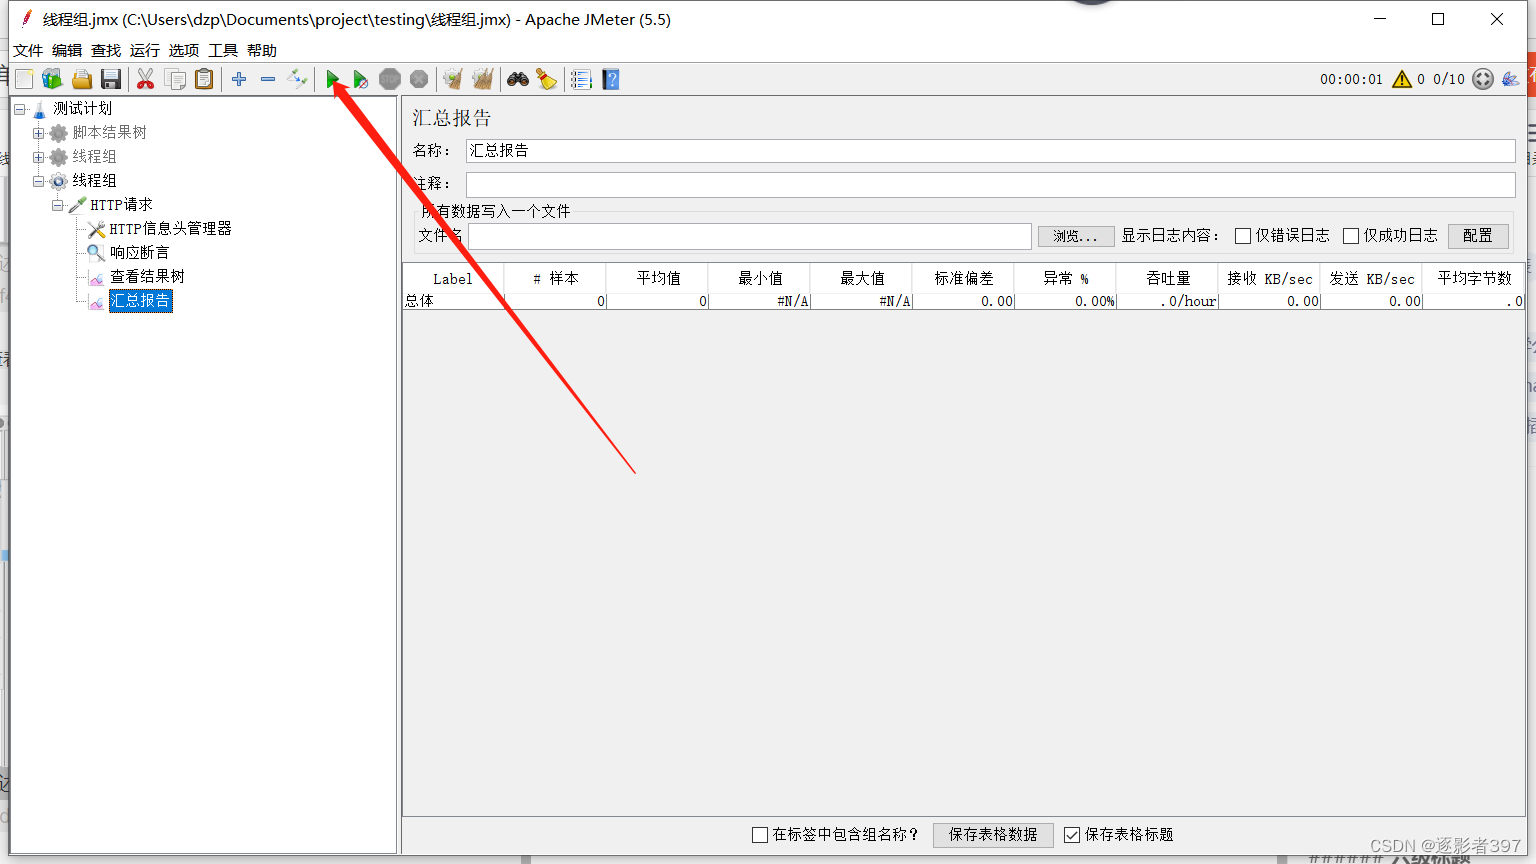Open the 编辑 menu
This screenshot has width=1536, height=864.
click(x=67, y=50)
